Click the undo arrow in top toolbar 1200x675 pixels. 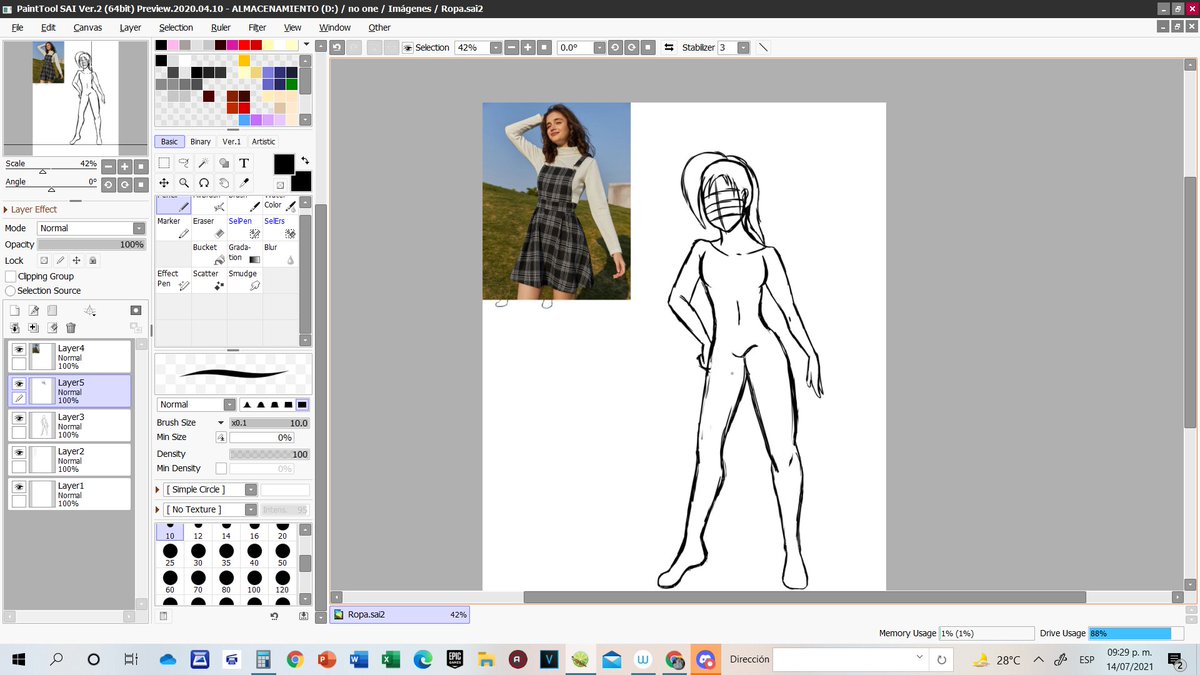pos(338,47)
